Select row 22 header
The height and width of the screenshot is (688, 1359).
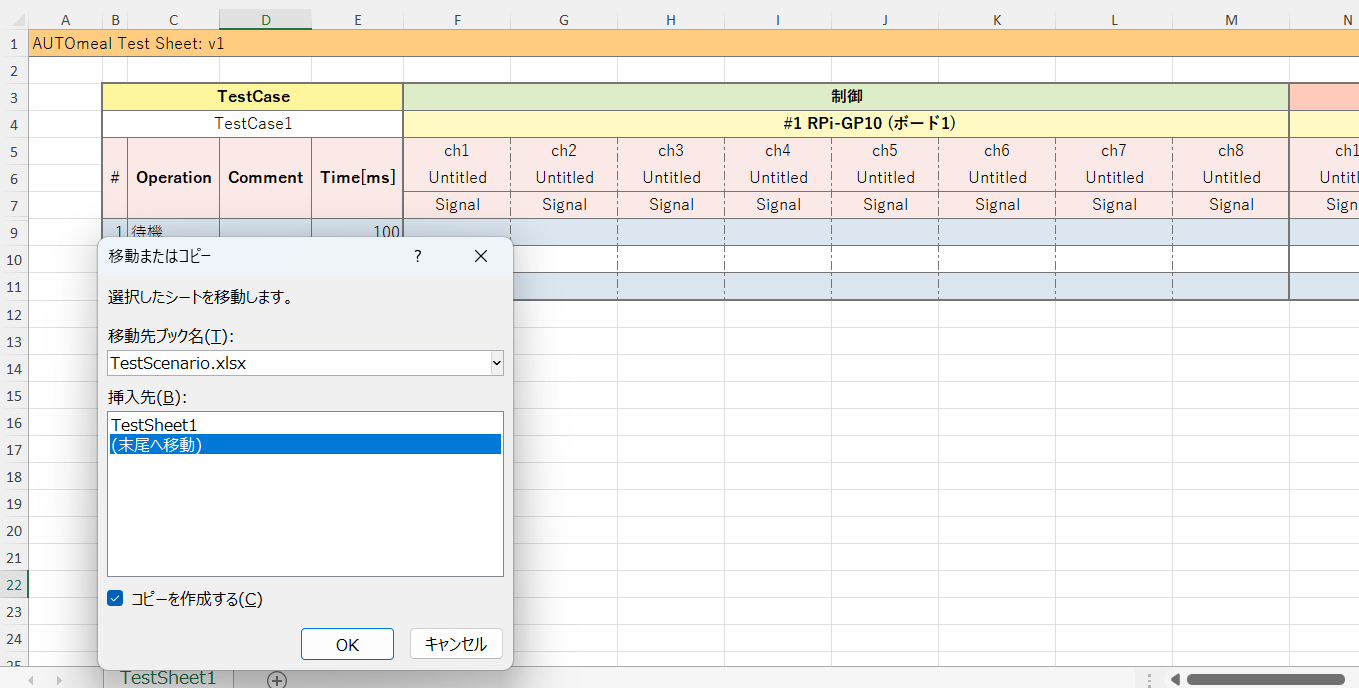tap(14, 585)
